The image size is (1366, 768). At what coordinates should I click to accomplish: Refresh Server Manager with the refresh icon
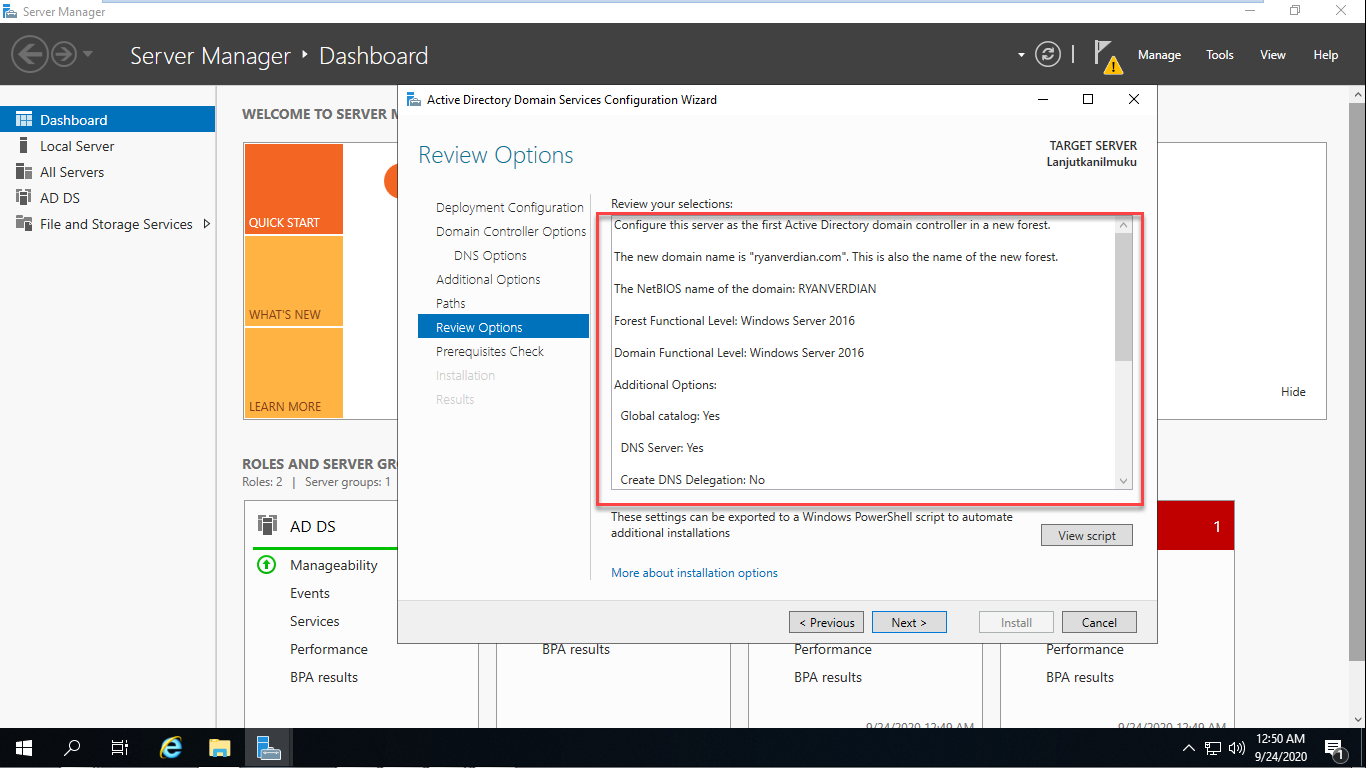(x=1048, y=55)
